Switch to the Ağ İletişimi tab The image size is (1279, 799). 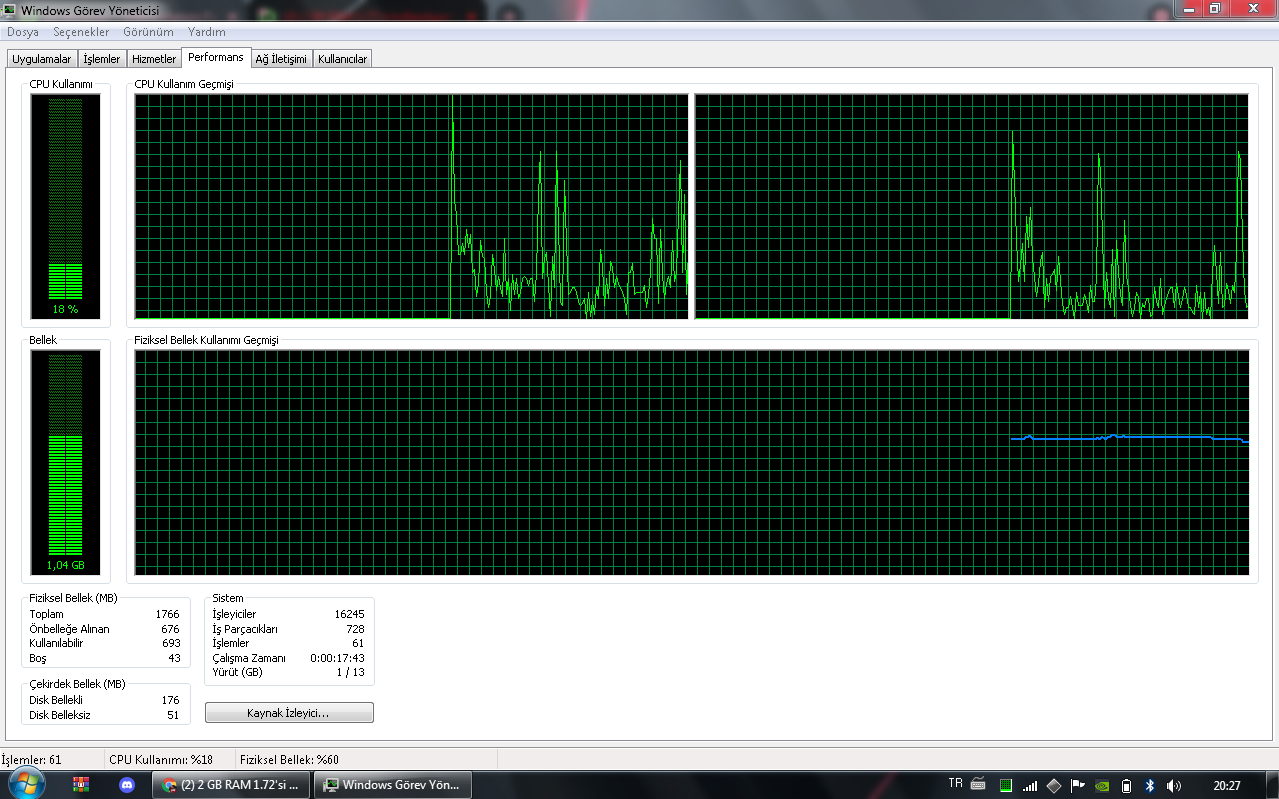pos(281,59)
